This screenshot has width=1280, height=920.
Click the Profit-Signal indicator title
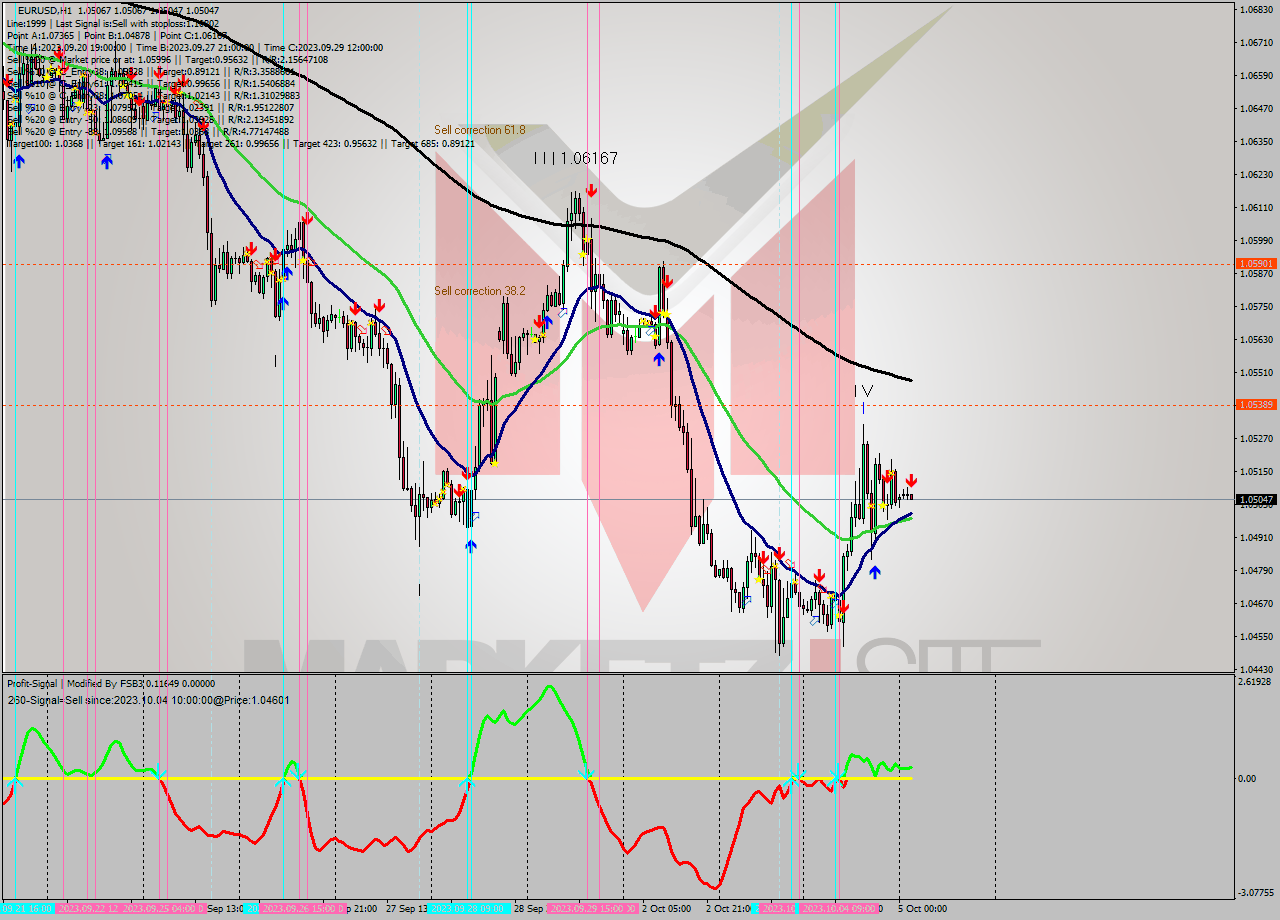pyautogui.click(x=30, y=684)
